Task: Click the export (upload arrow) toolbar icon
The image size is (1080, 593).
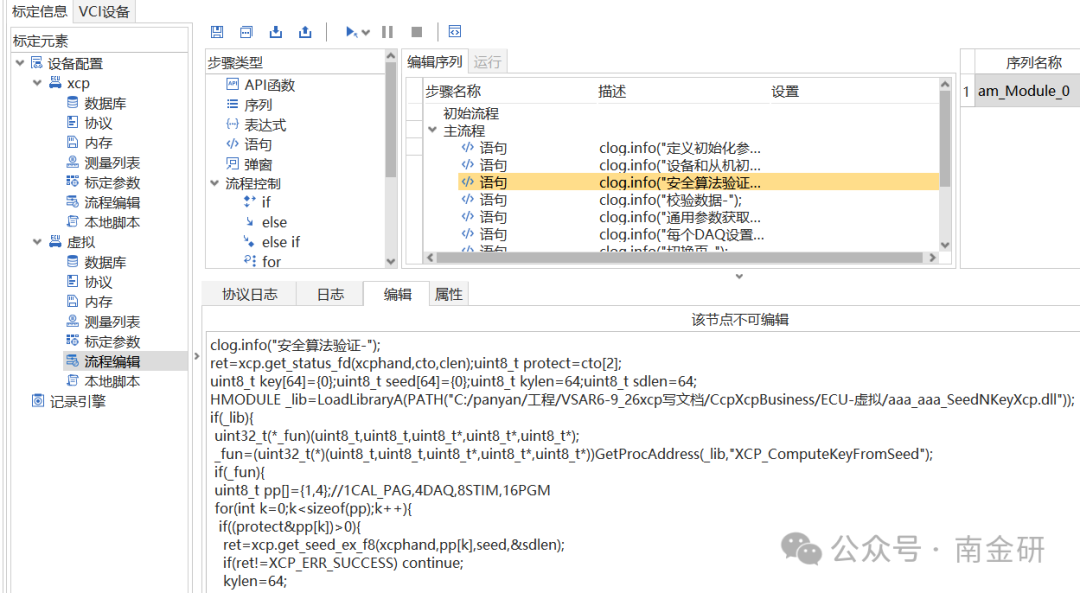Action: tap(305, 31)
